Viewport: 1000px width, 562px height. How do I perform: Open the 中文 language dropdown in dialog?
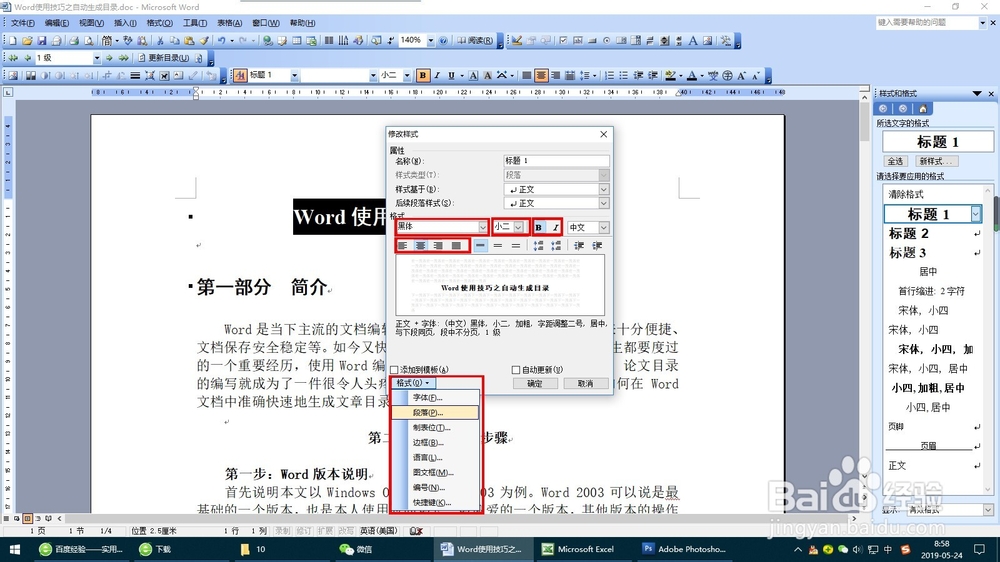coord(603,227)
